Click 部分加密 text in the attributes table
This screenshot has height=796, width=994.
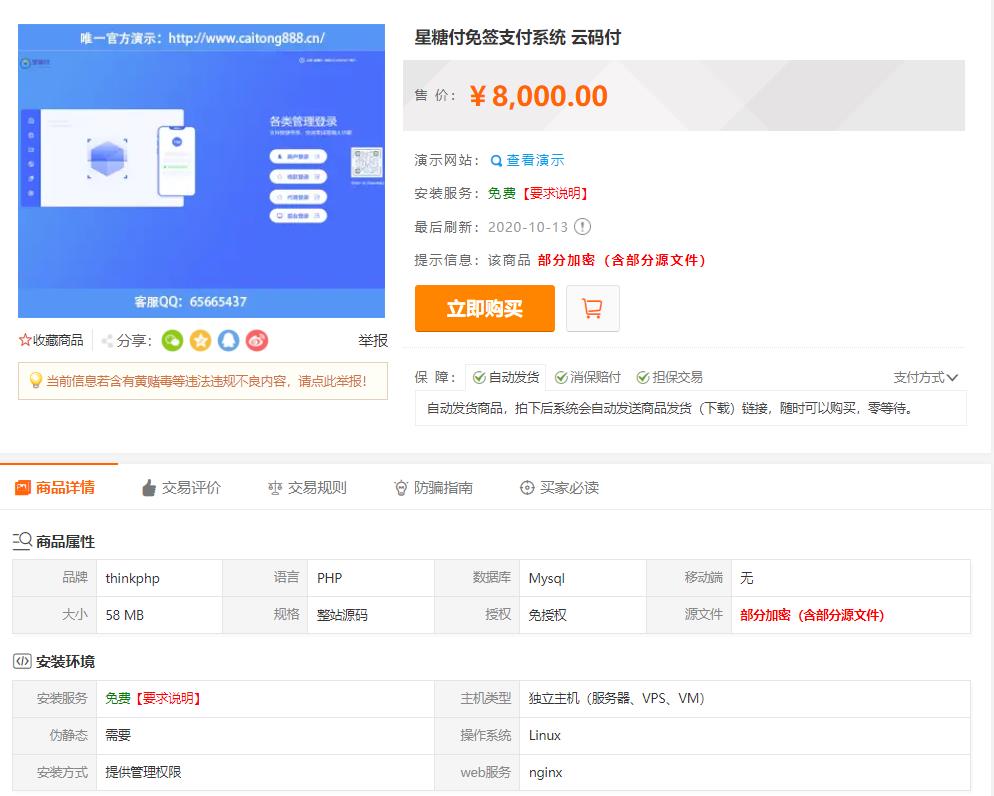coord(812,615)
